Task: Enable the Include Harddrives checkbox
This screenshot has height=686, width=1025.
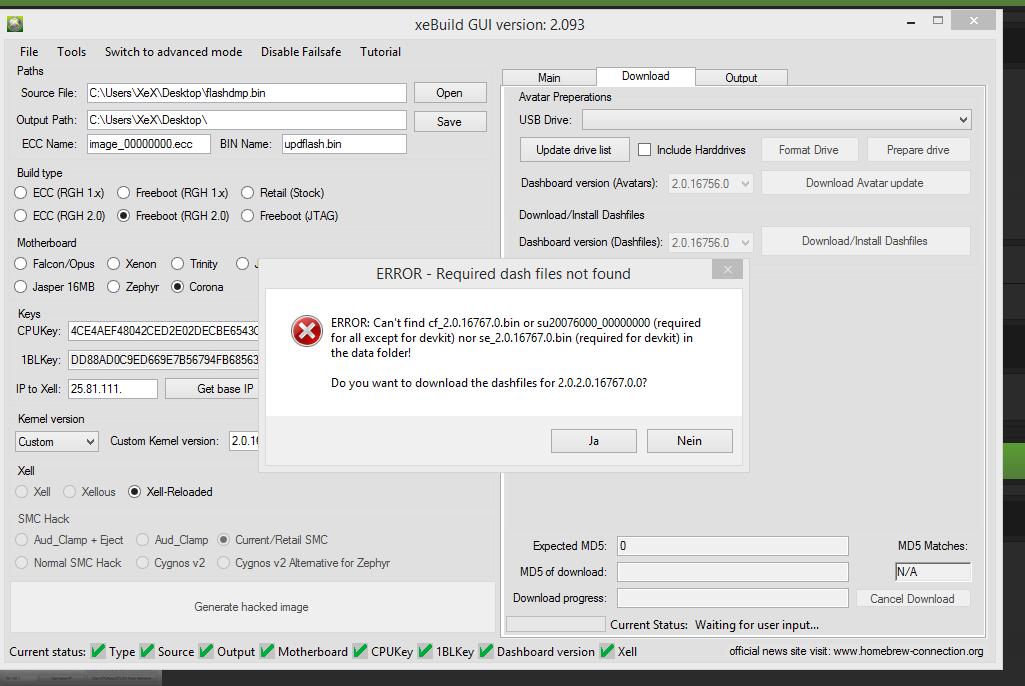Action: tap(643, 149)
